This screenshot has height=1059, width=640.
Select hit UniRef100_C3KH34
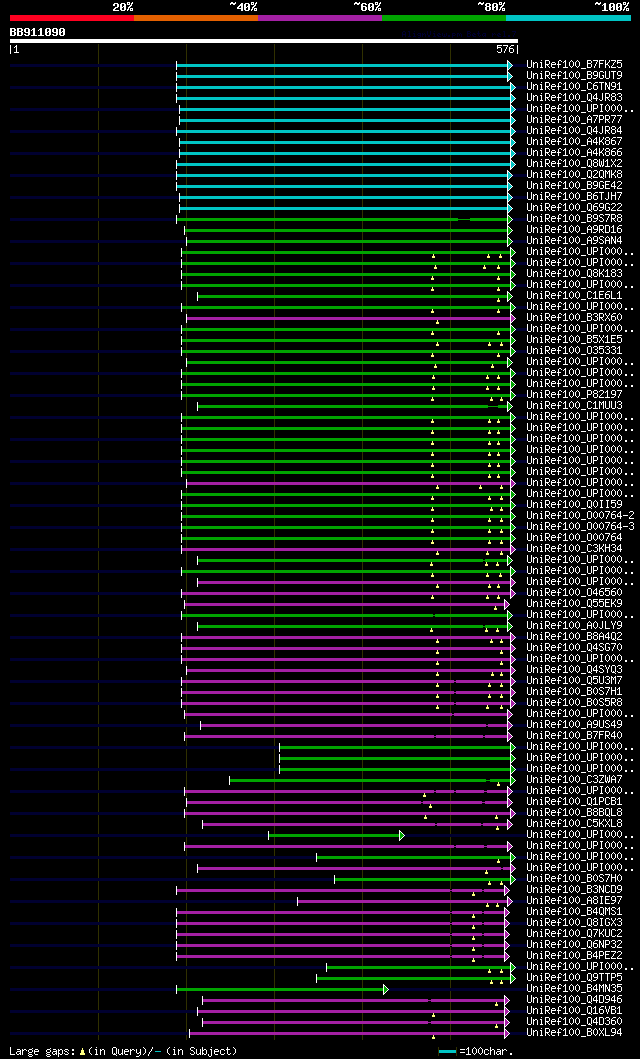[575, 549]
